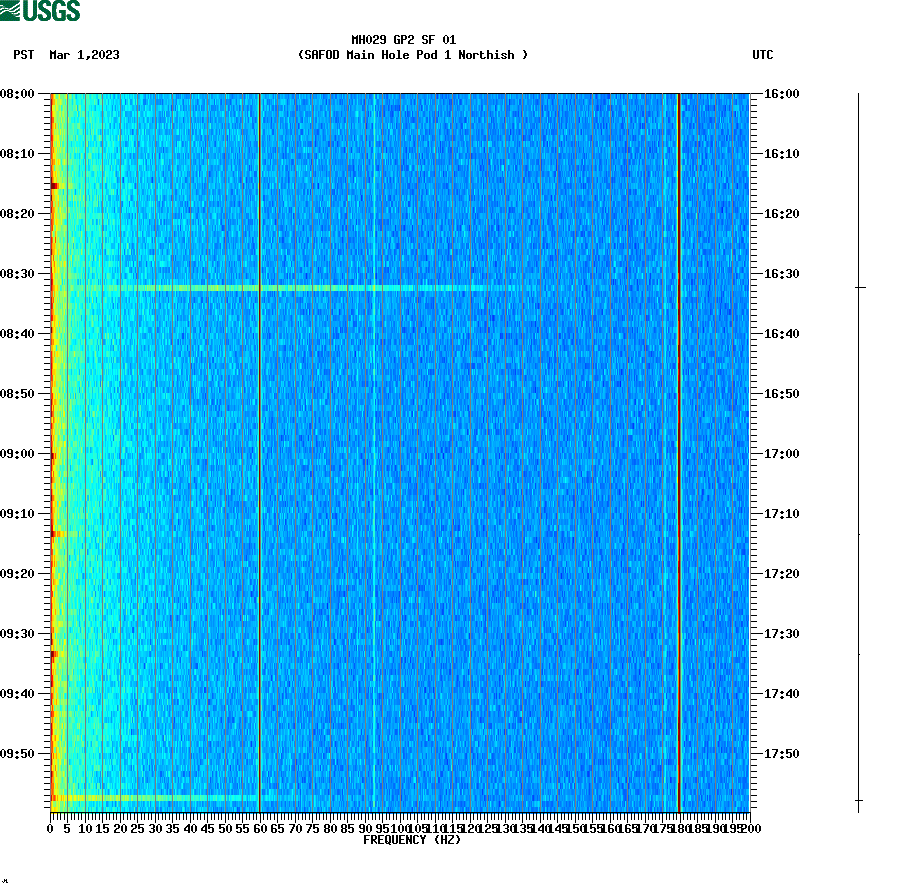902x892 pixels.
Task: Toggle the 16:30 tick mark on the right scale bar
Action: (x=858, y=286)
